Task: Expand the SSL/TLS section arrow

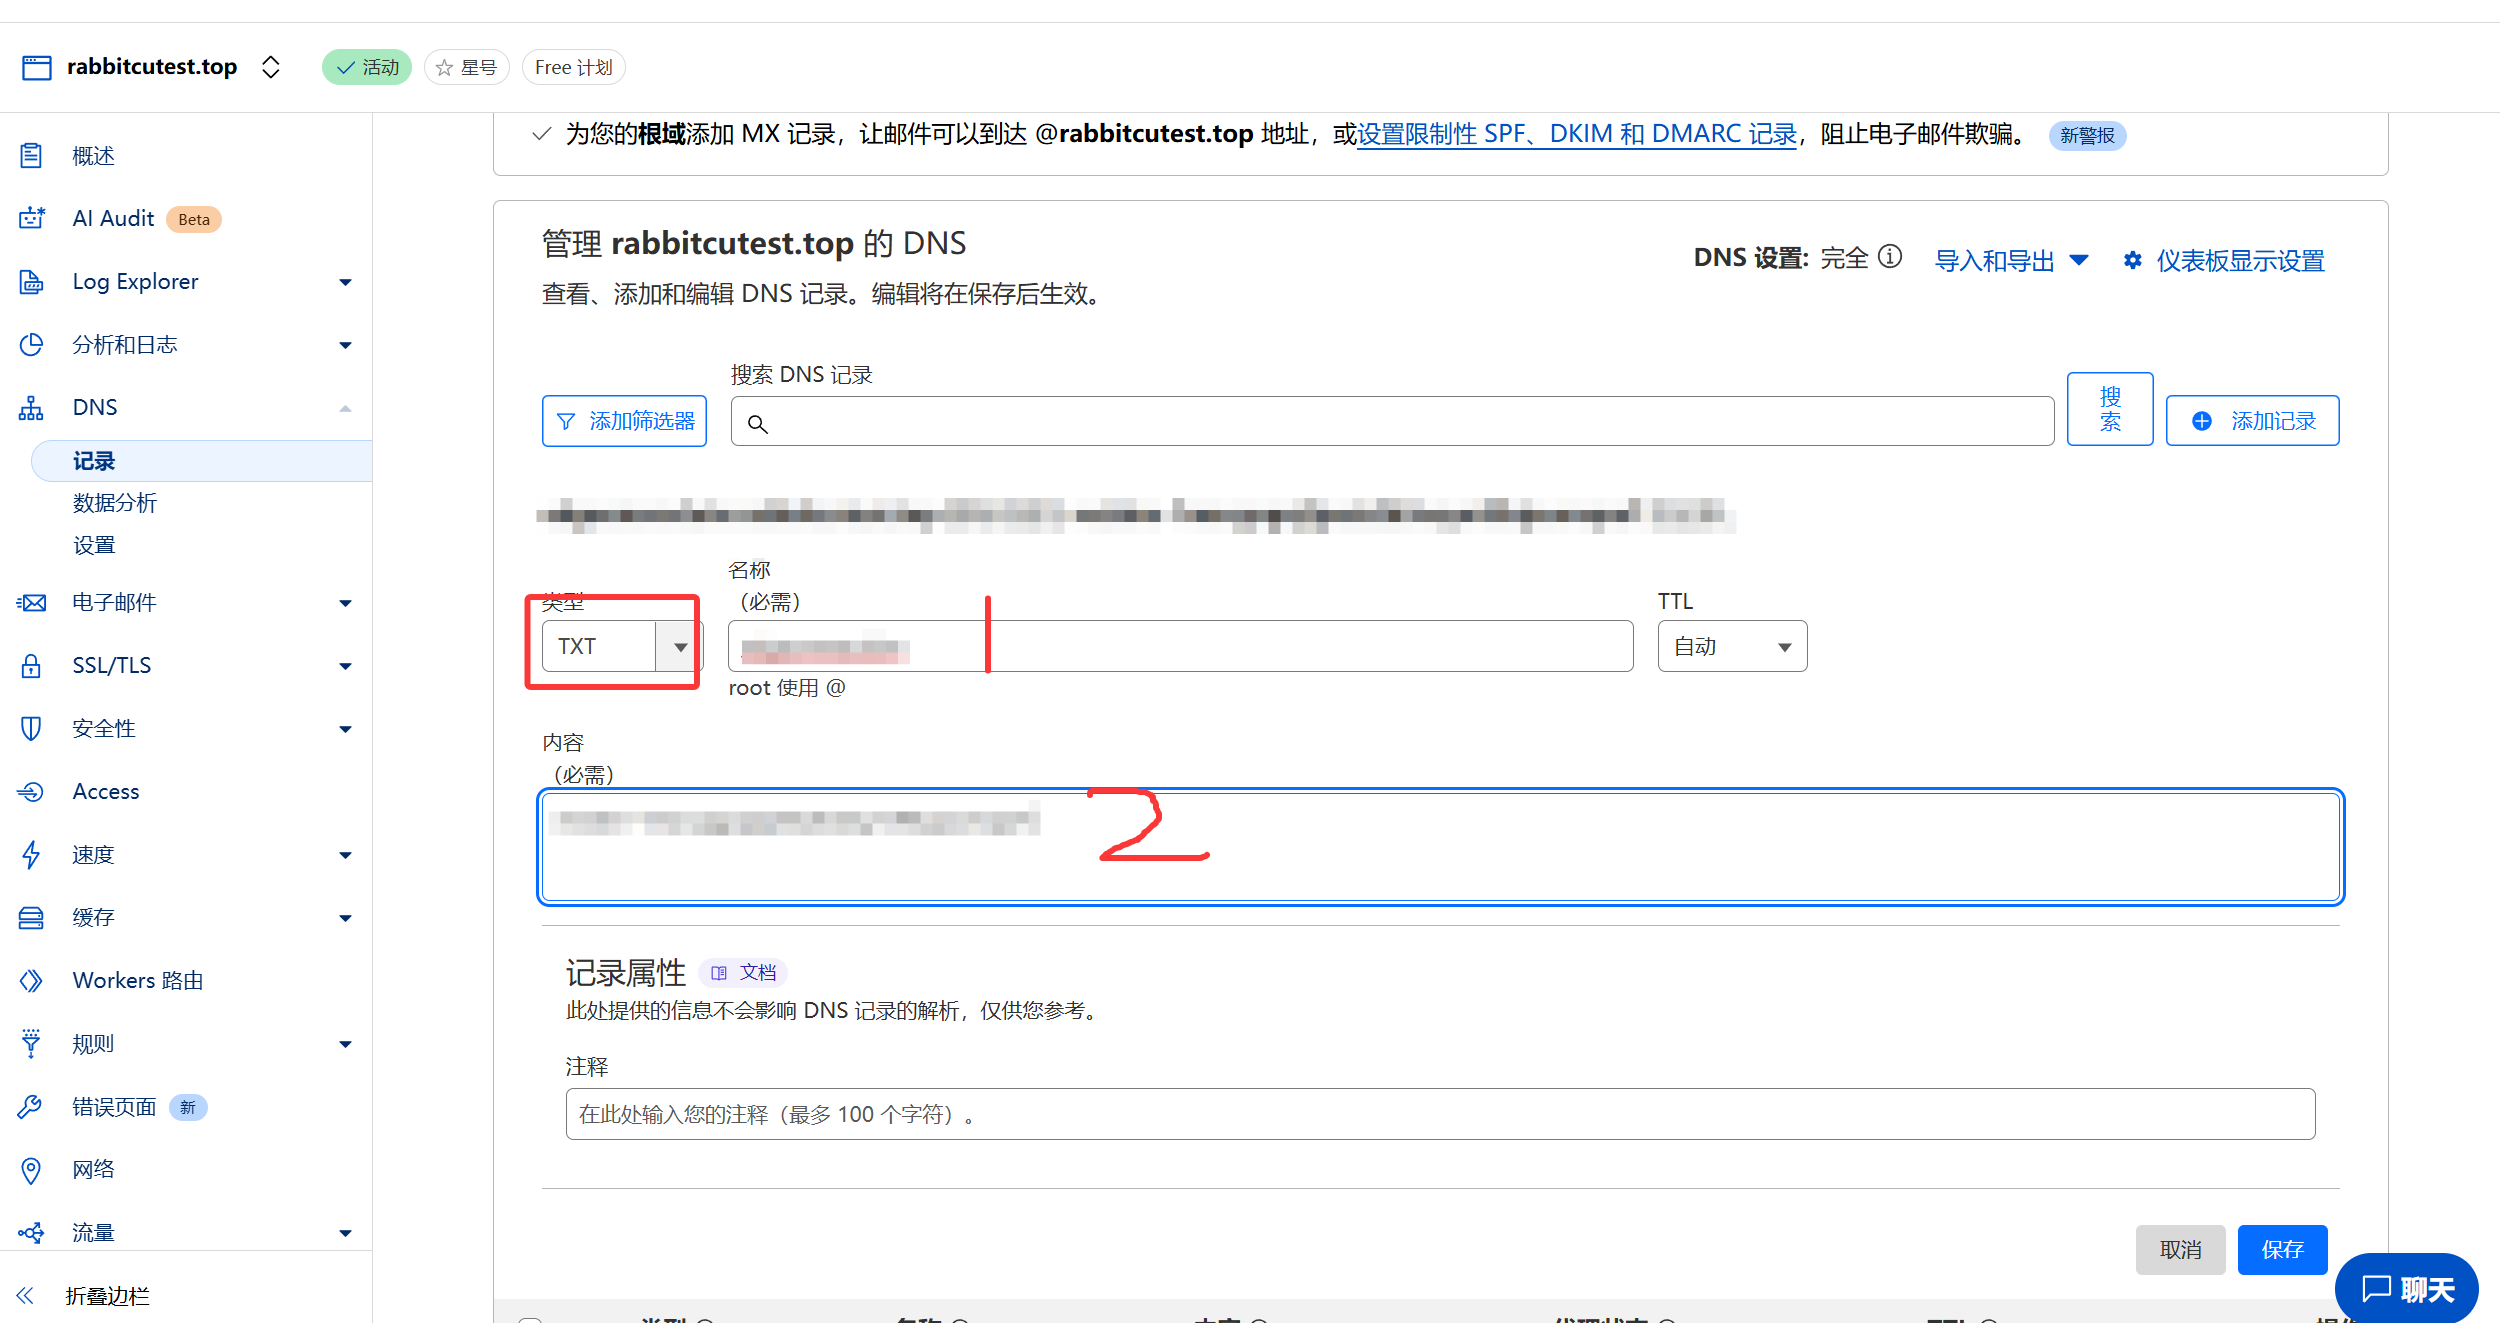Action: pyautogui.click(x=346, y=666)
